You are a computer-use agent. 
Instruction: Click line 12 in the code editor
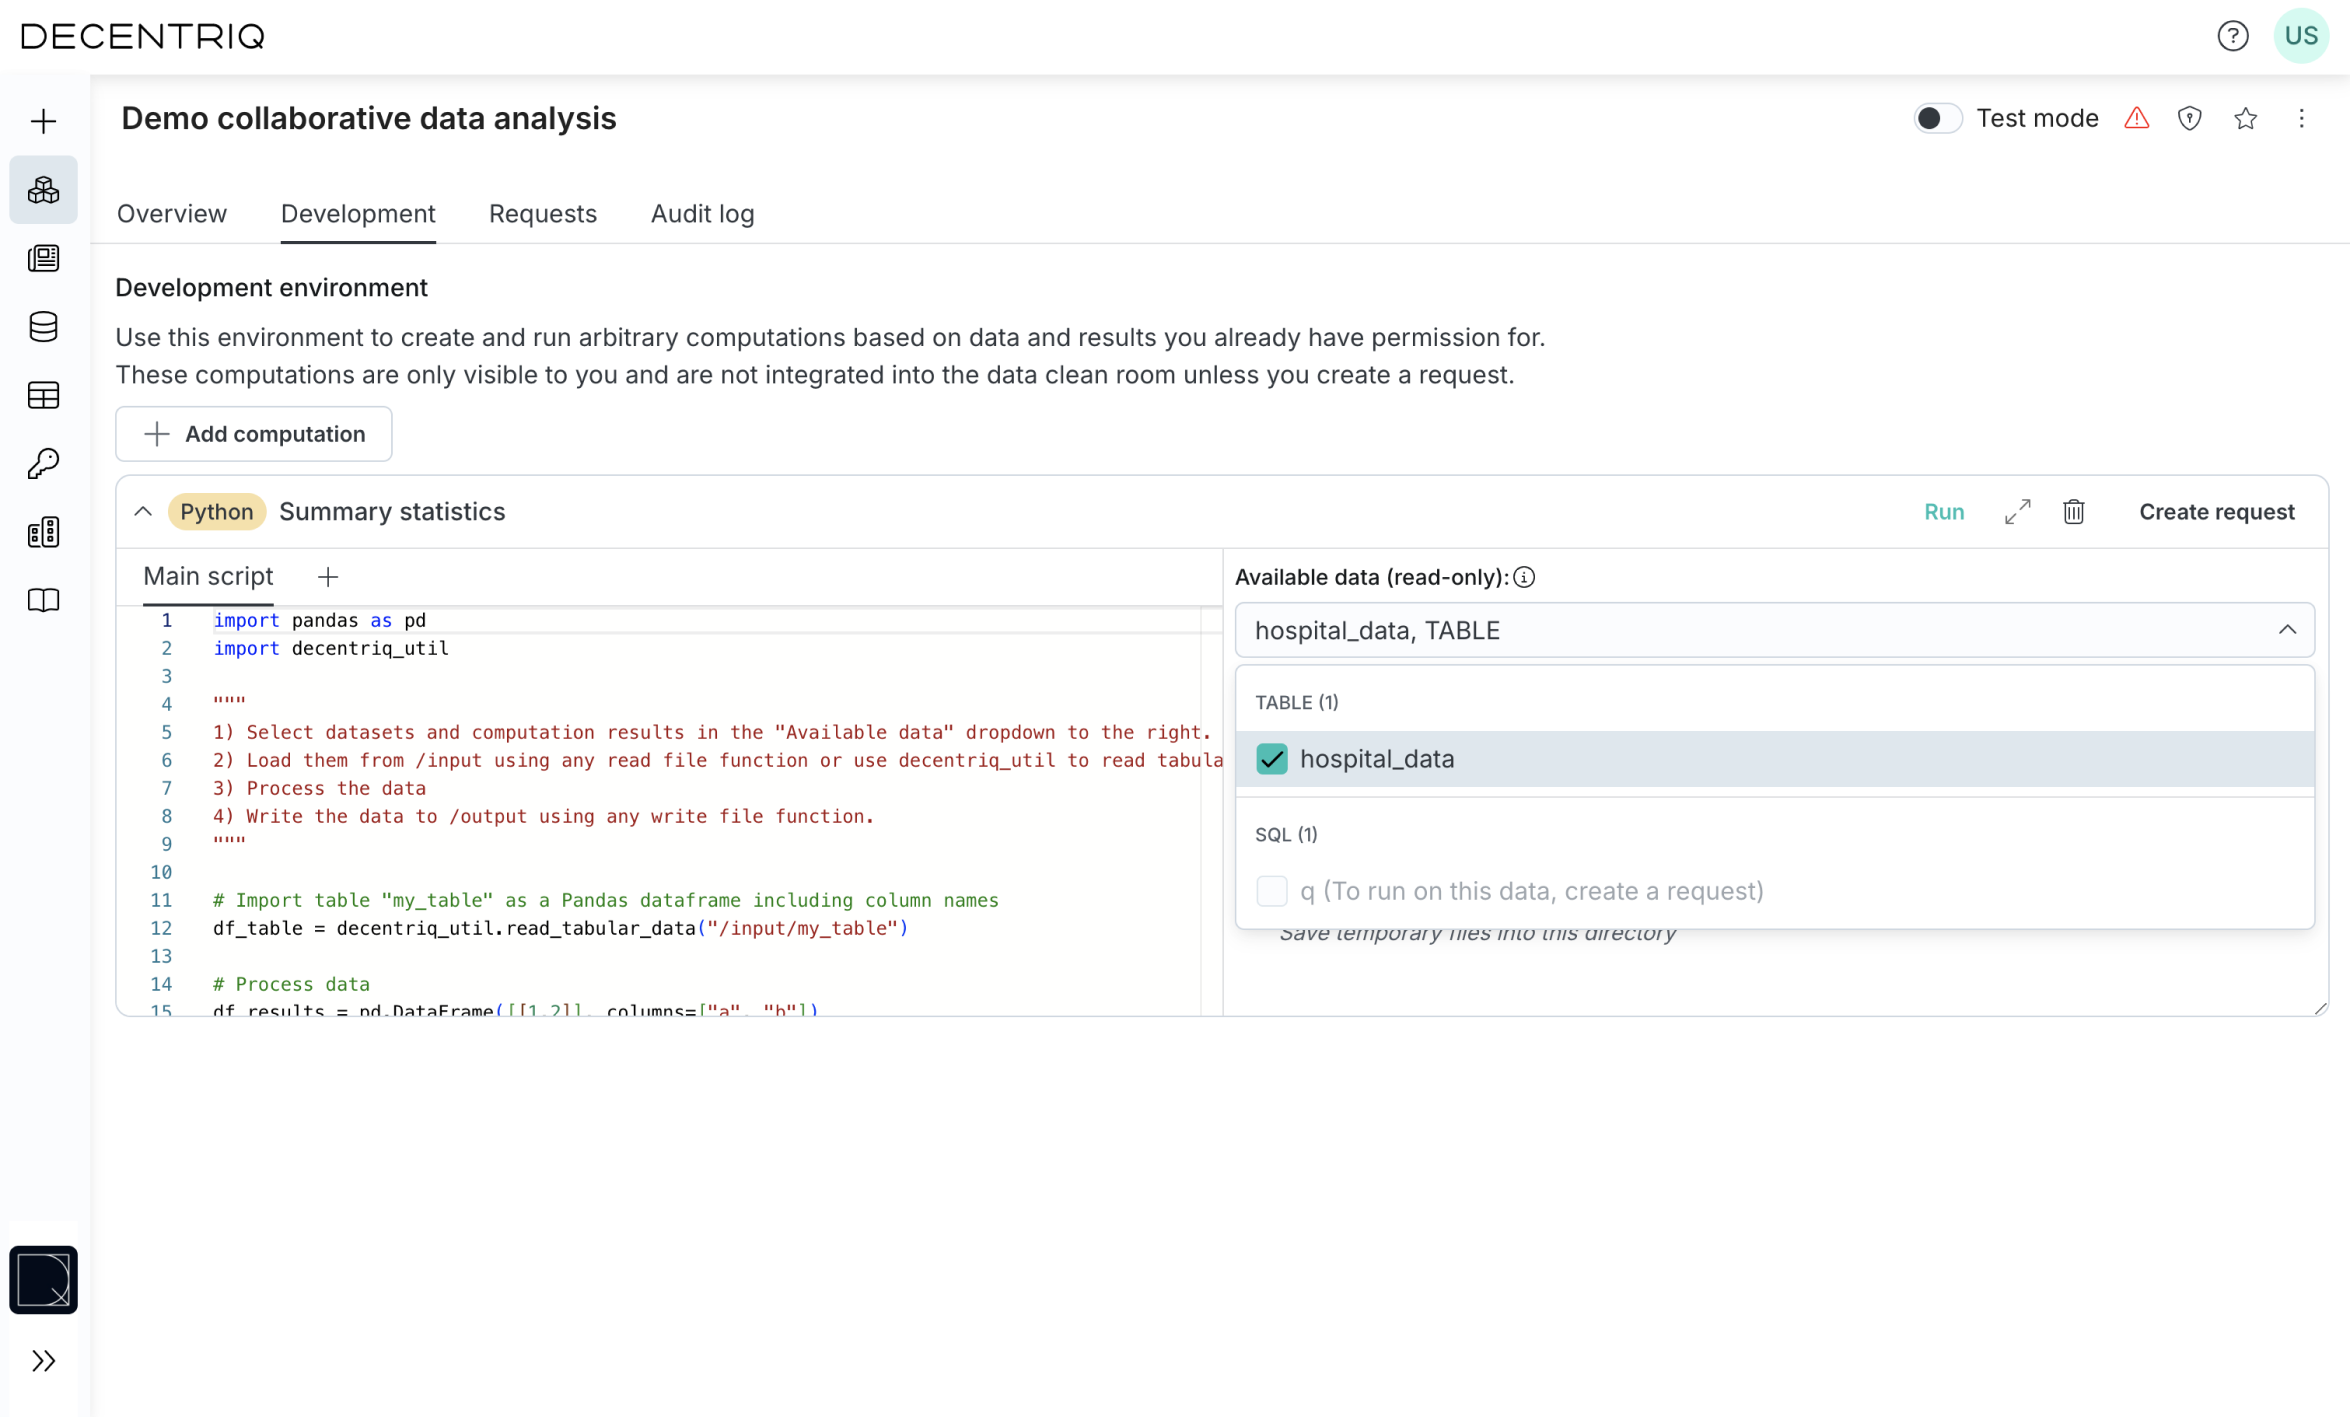pos(560,928)
